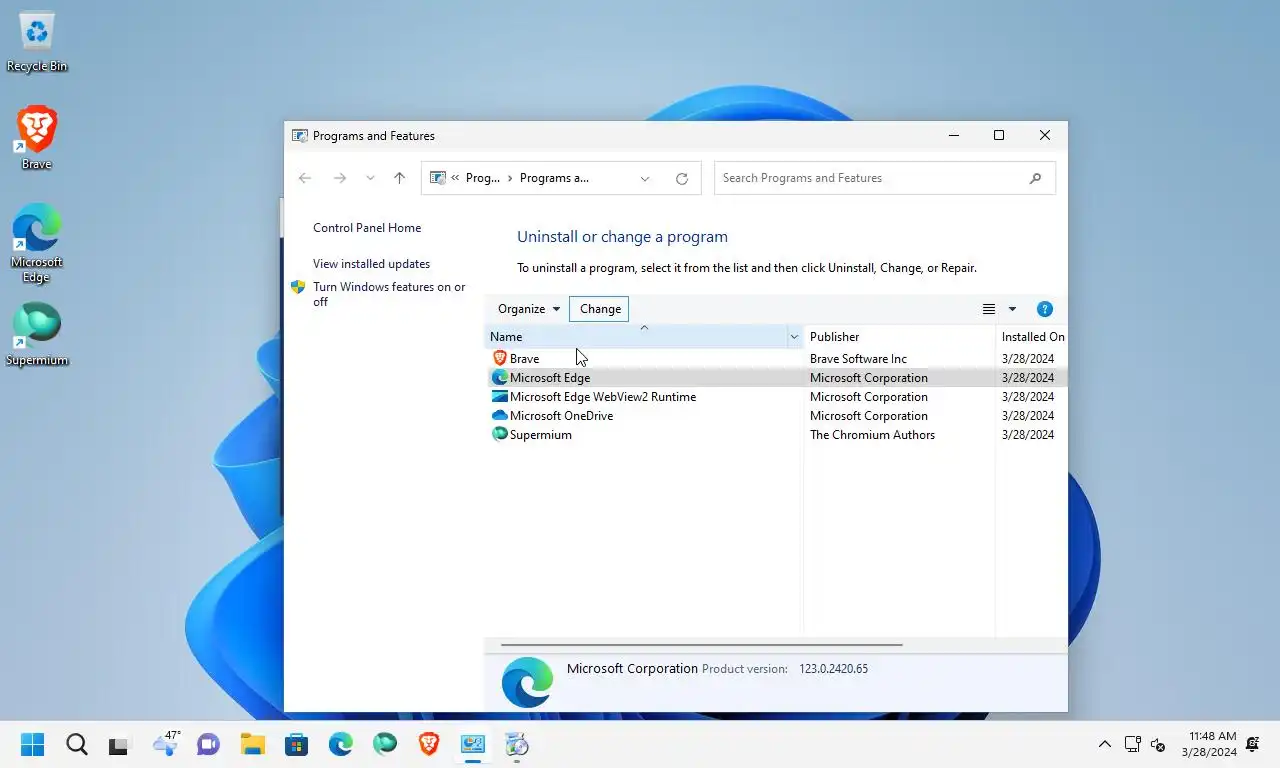The image size is (1280, 768).
Task: Open the Organize dropdown menu
Action: 529,309
